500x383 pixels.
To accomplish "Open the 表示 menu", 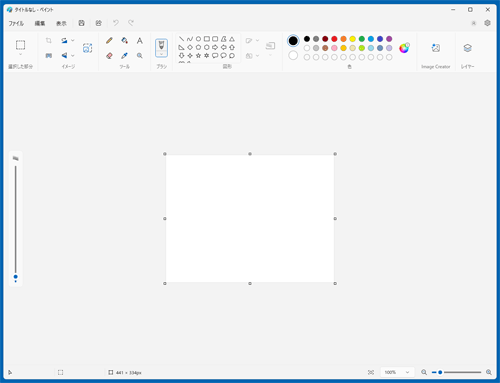I will pos(61,23).
